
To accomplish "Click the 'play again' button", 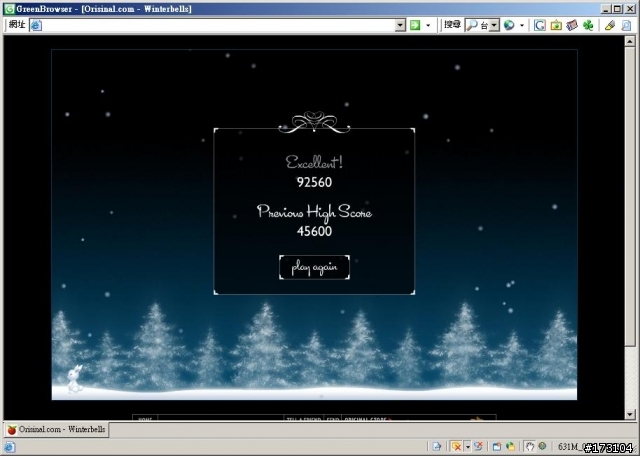I will 314,267.
